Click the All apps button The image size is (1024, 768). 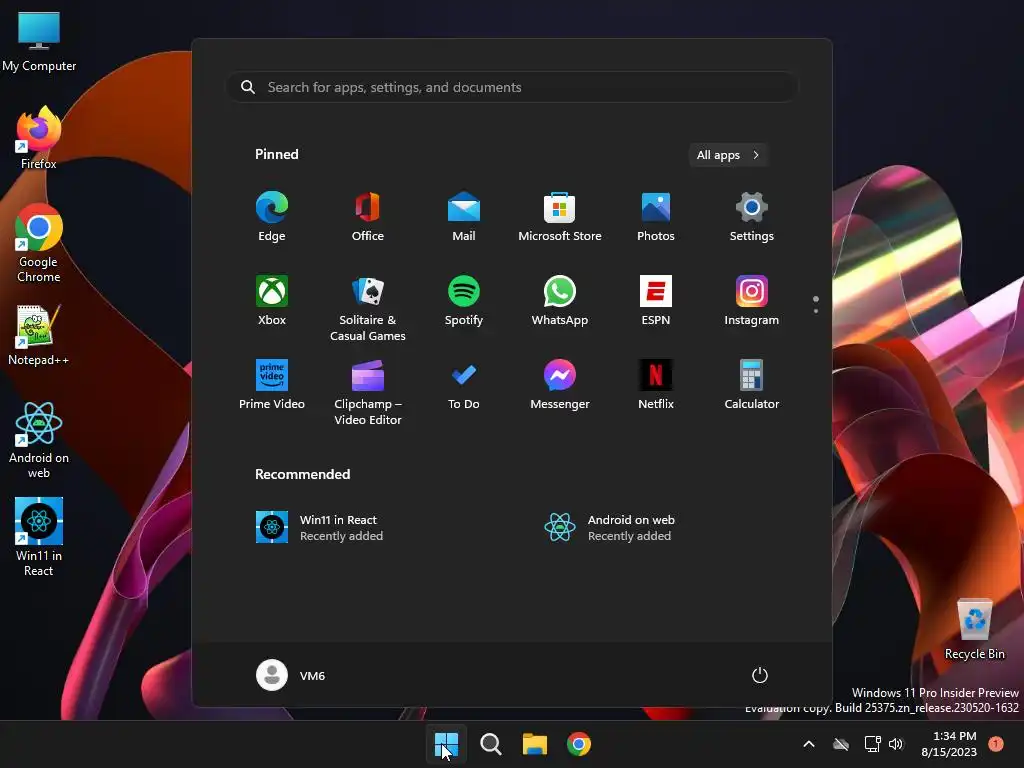click(728, 155)
